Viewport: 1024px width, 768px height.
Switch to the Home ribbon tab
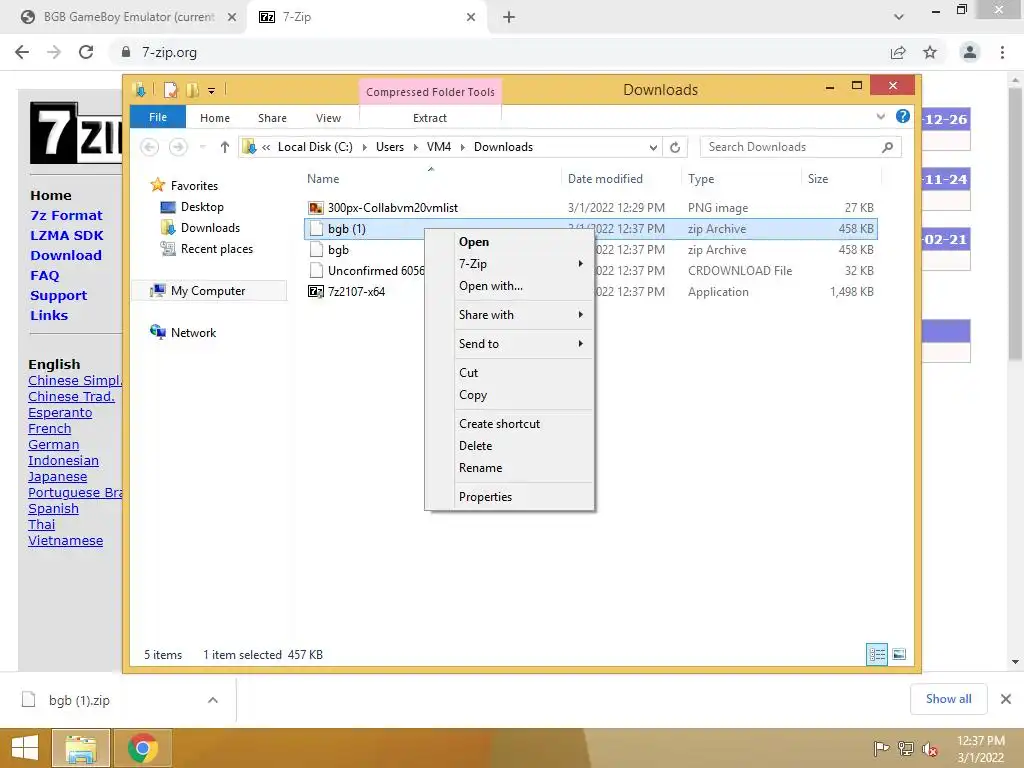[x=215, y=118]
